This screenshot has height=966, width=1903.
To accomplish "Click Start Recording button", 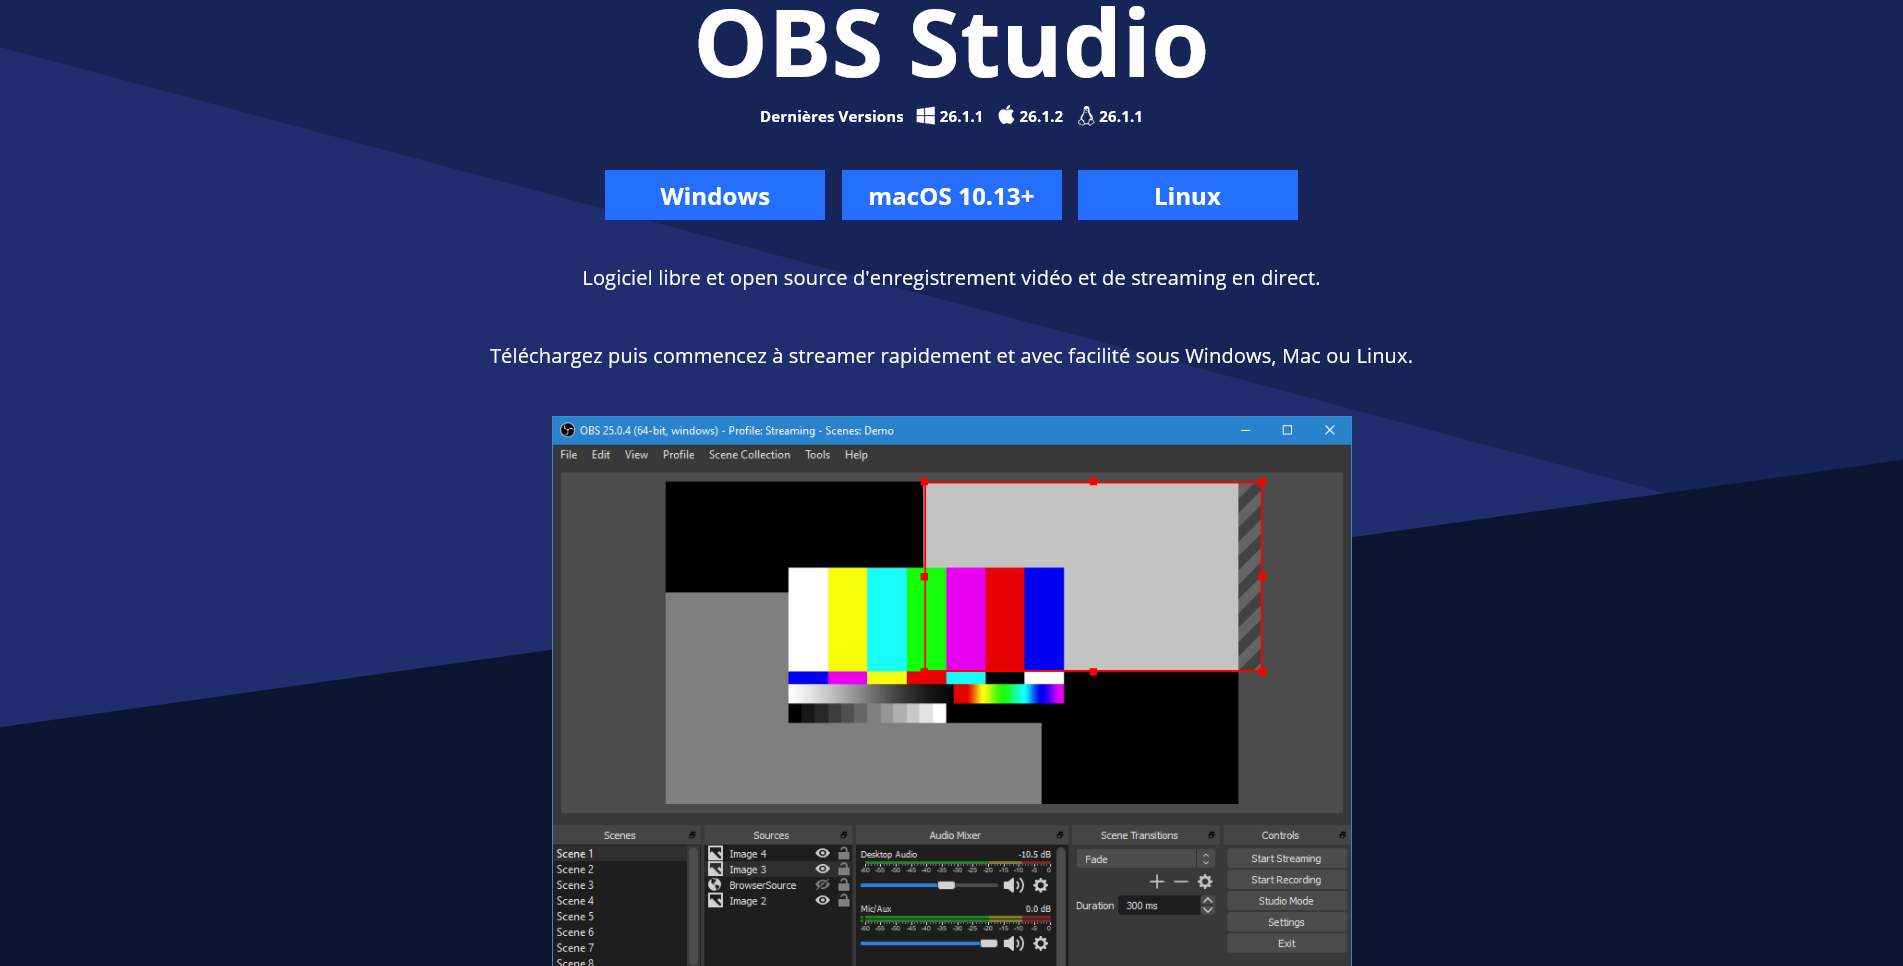I will coord(1286,880).
